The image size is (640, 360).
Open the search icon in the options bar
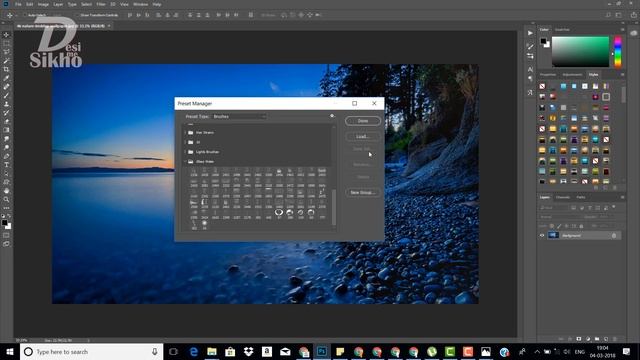pos(608,15)
